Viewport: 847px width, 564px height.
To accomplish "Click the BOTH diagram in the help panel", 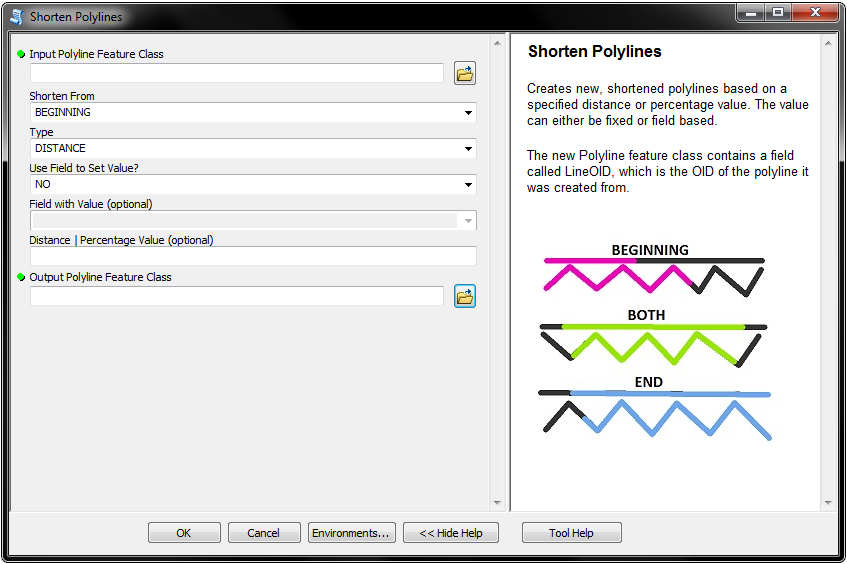I will [x=653, y=337].
